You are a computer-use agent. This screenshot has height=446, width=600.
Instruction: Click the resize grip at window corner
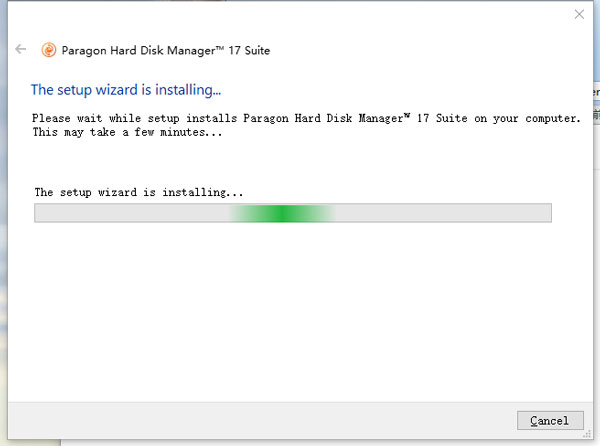590,437
